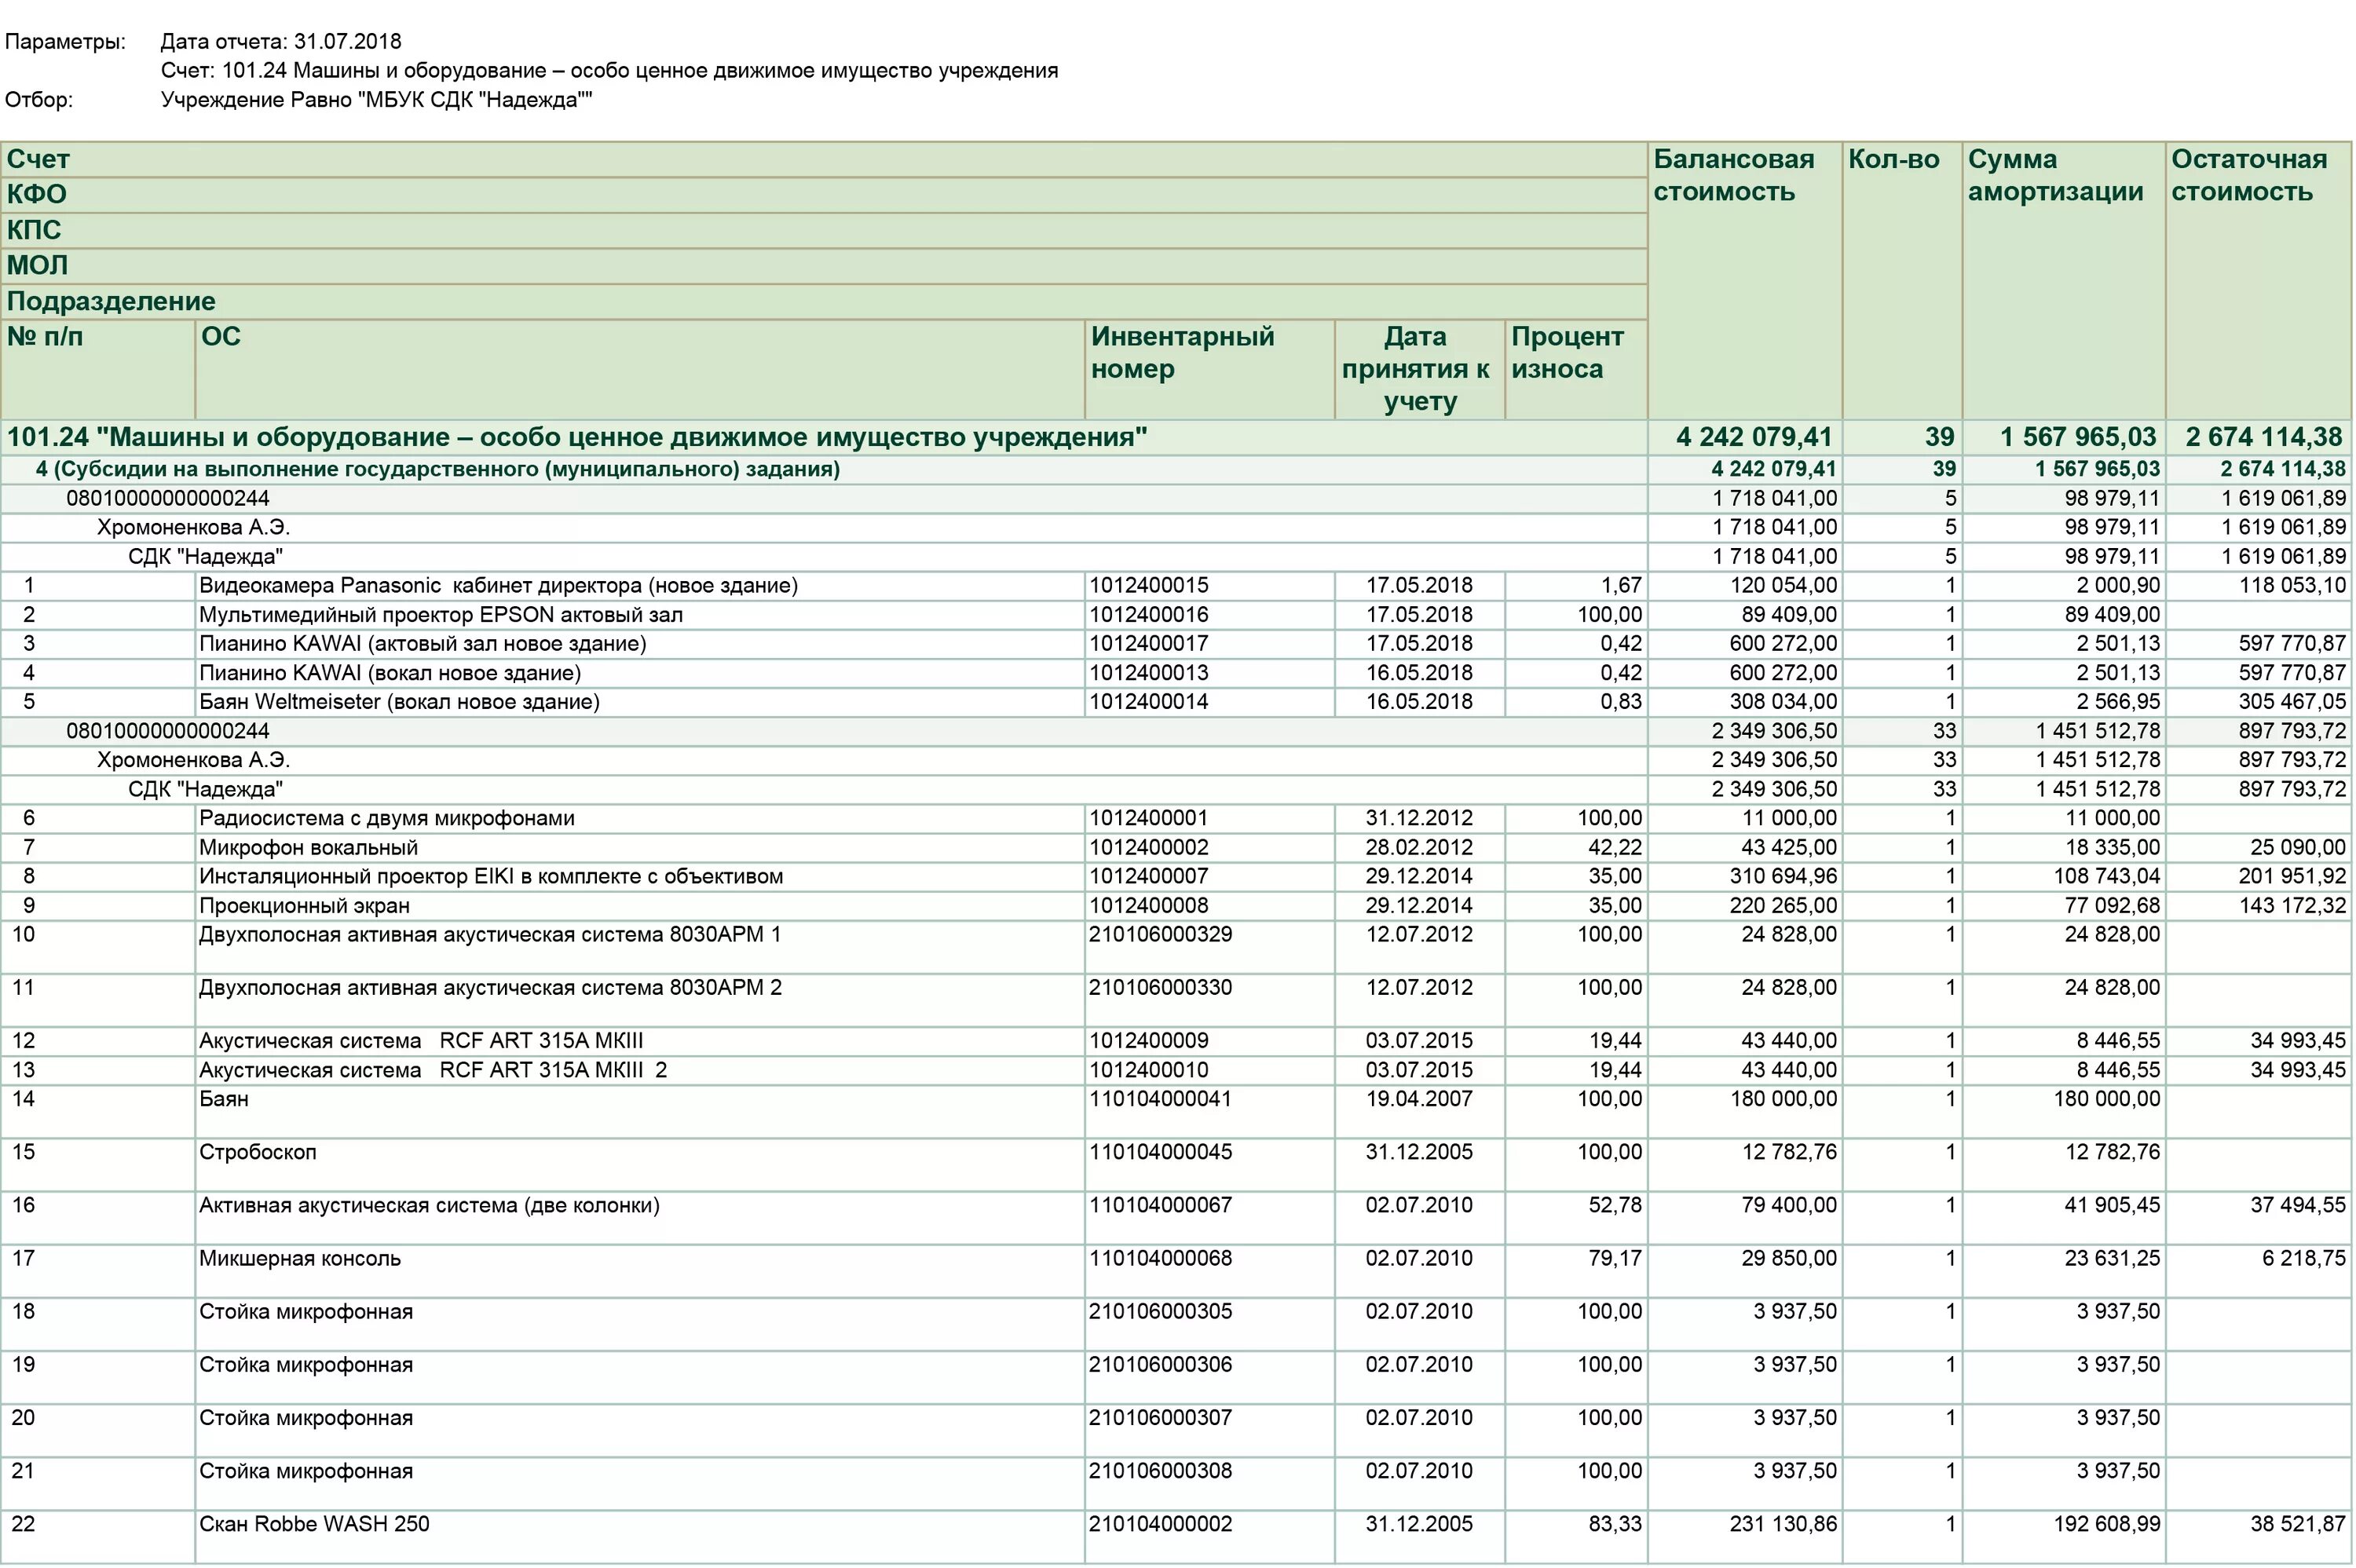Viewport: 2356px width, 1568px height.
Task: Select 'Видеокамера Panasonic кабинет директора' row
Action: 498,586
